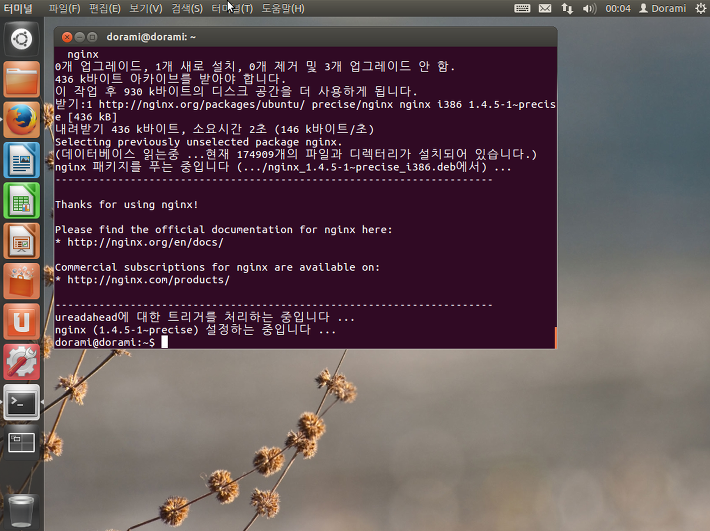
Task: Click the '내려받기 436 k바이트' line
Action: (215, 129)
